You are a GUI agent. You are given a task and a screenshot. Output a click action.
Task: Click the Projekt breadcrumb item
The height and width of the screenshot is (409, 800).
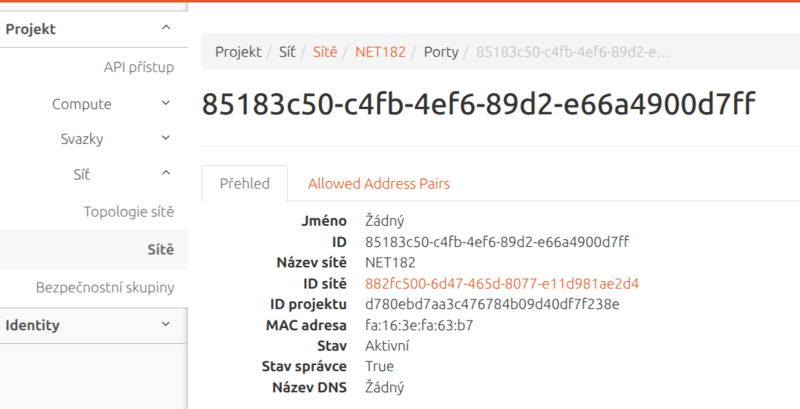point(238,51)
